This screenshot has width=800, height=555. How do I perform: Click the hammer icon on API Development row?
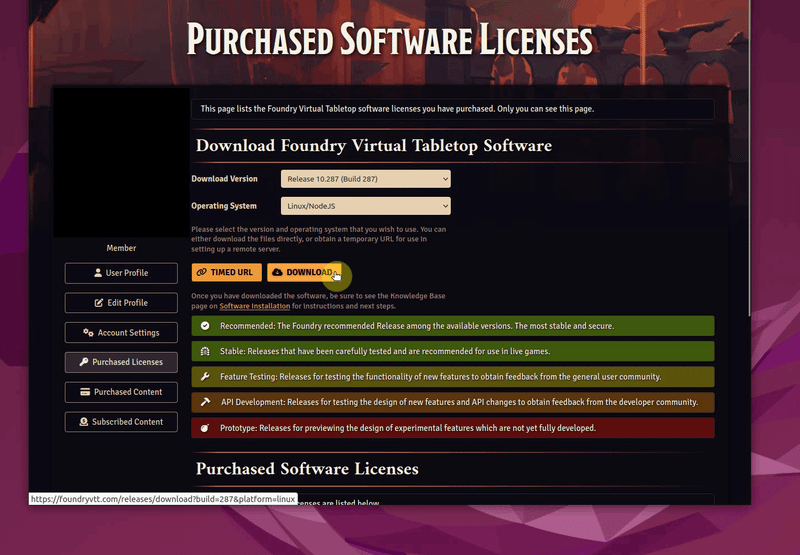pos(205,402)
